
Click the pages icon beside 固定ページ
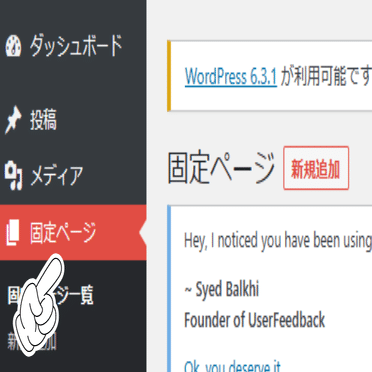point(13,232)
